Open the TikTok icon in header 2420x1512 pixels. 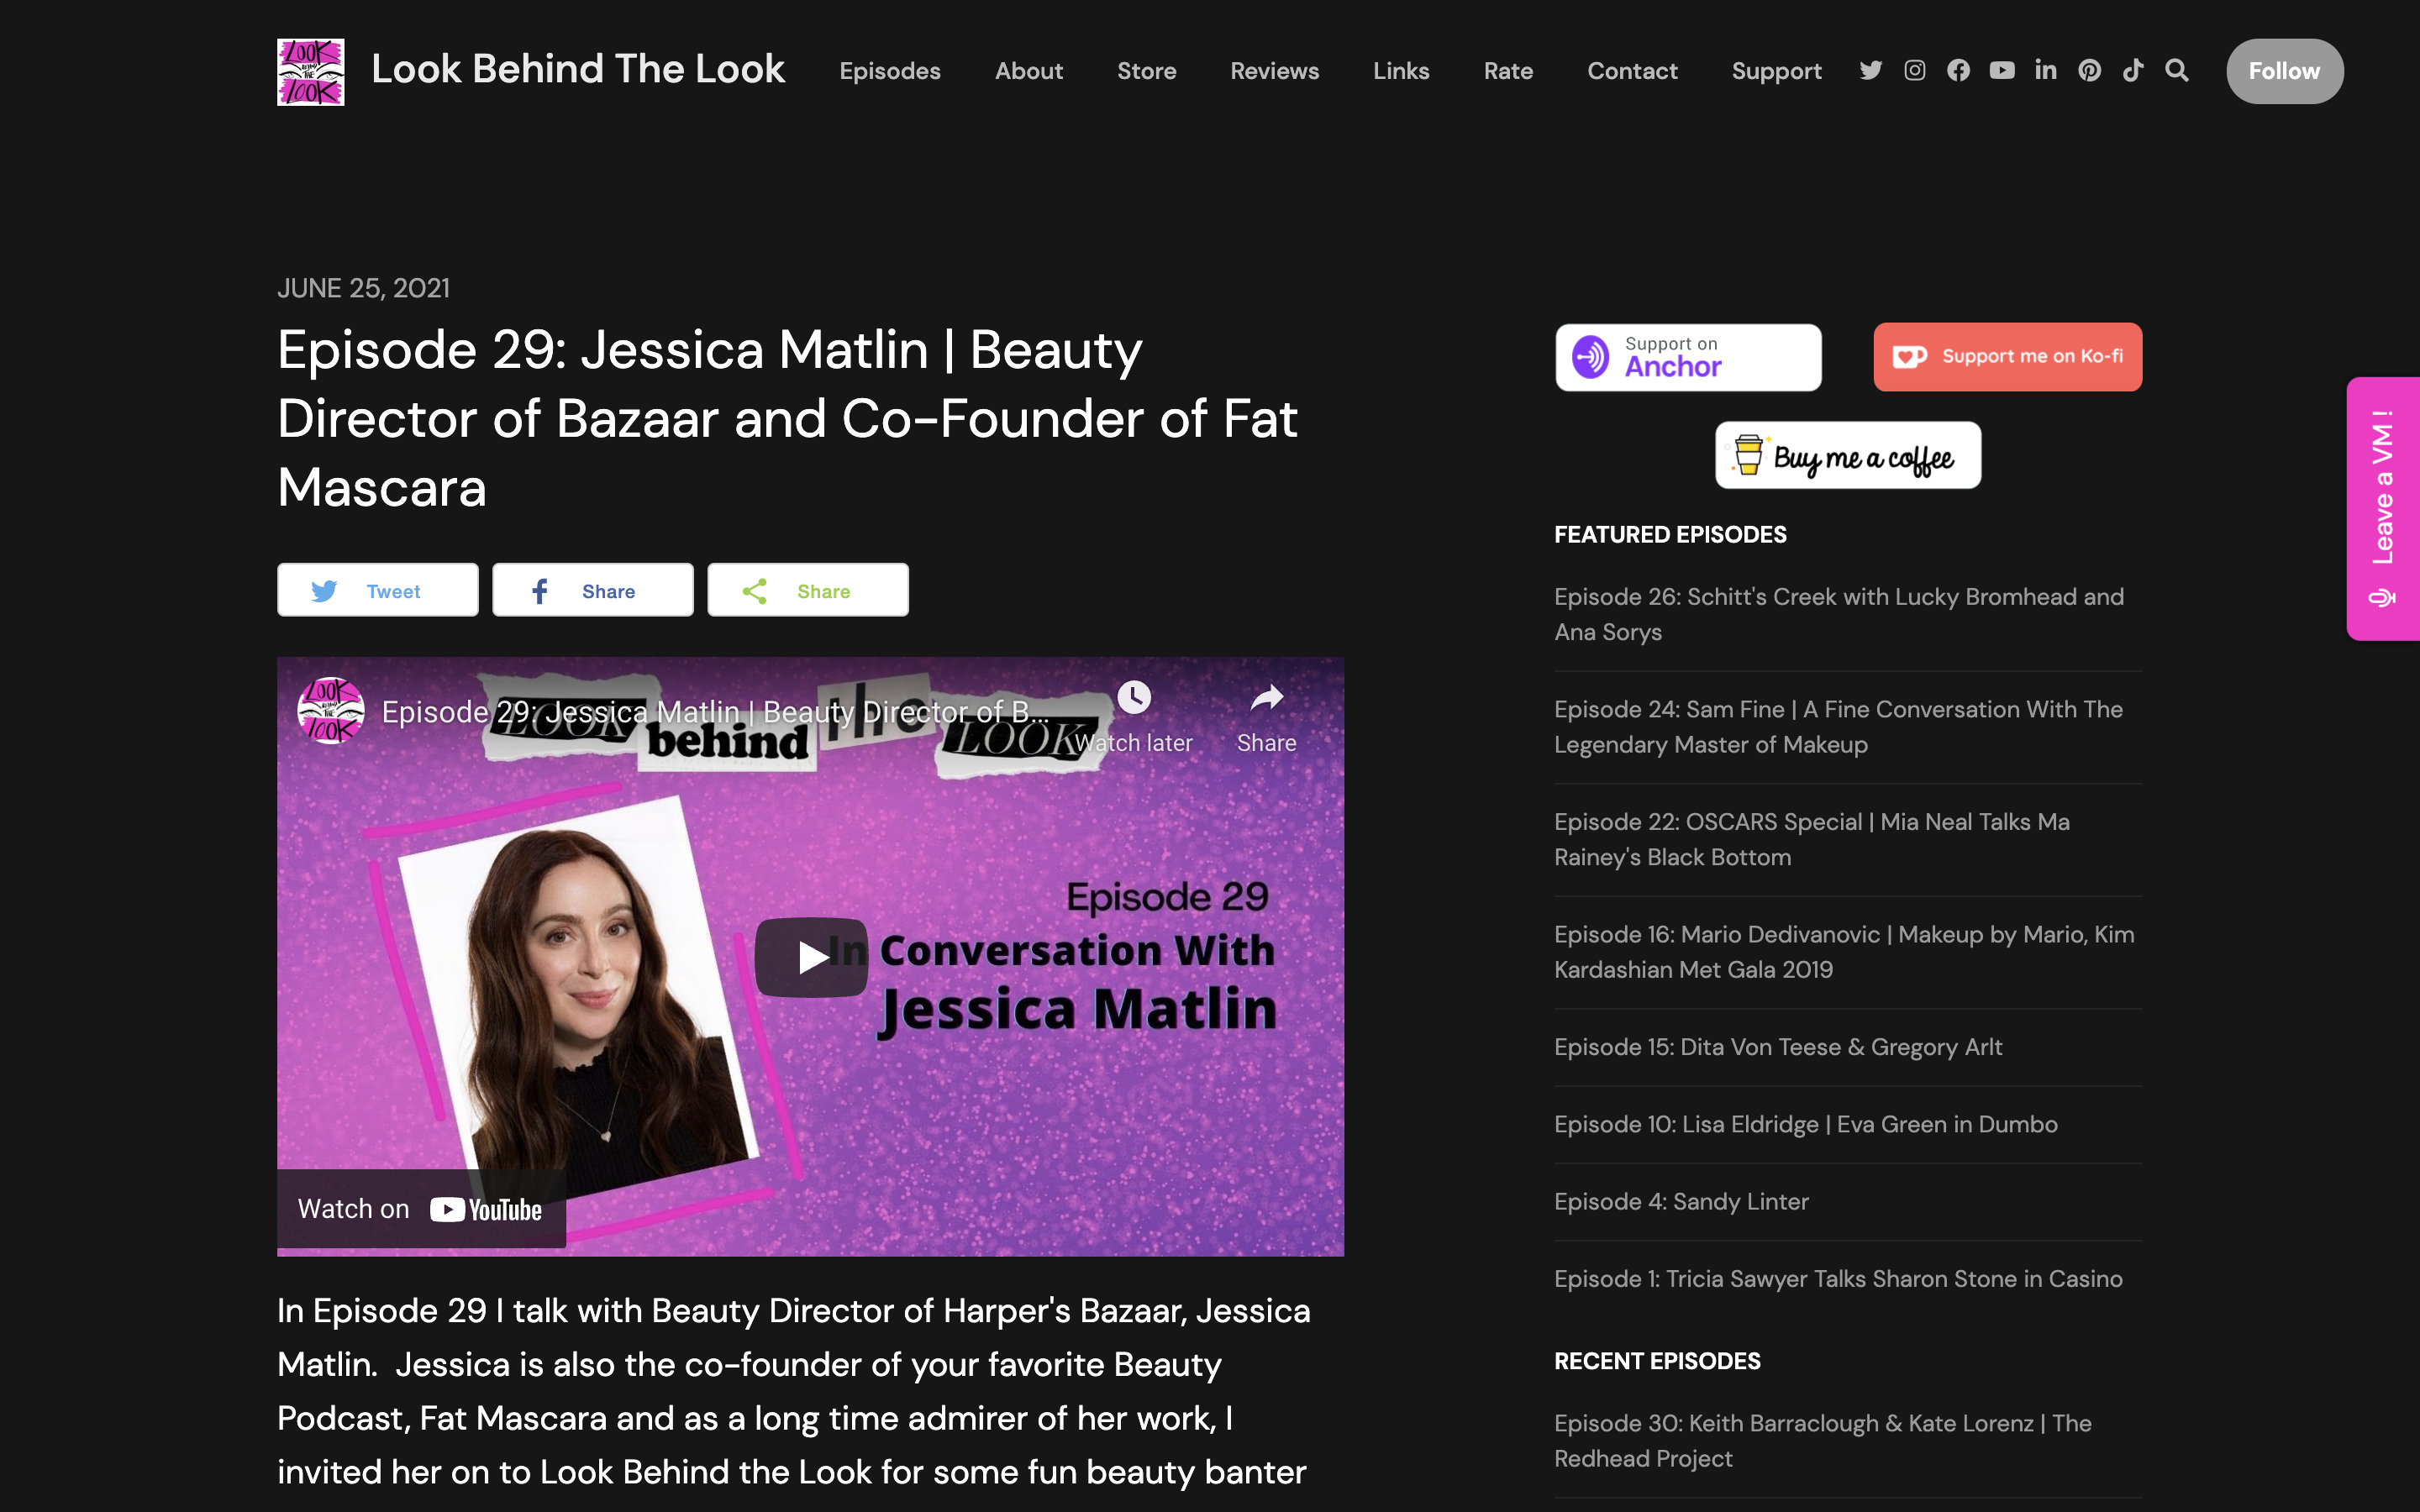pos(2133,70)
